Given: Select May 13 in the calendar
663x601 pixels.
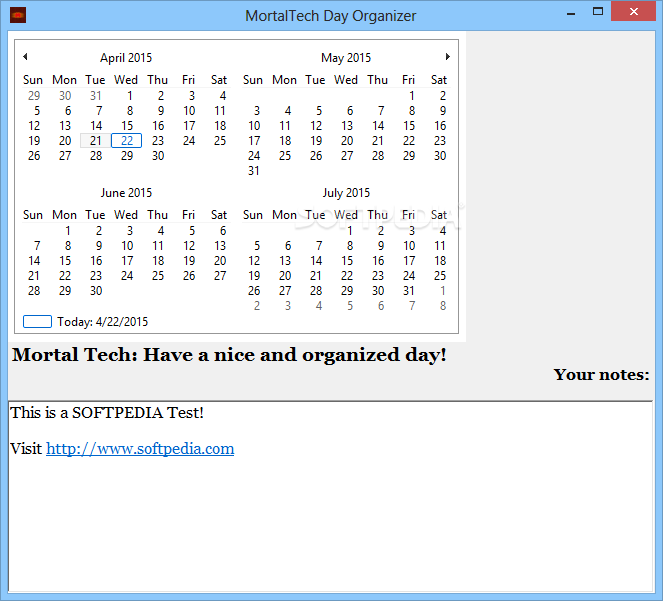Looking at the screenshot, I should tap(347, 126).
